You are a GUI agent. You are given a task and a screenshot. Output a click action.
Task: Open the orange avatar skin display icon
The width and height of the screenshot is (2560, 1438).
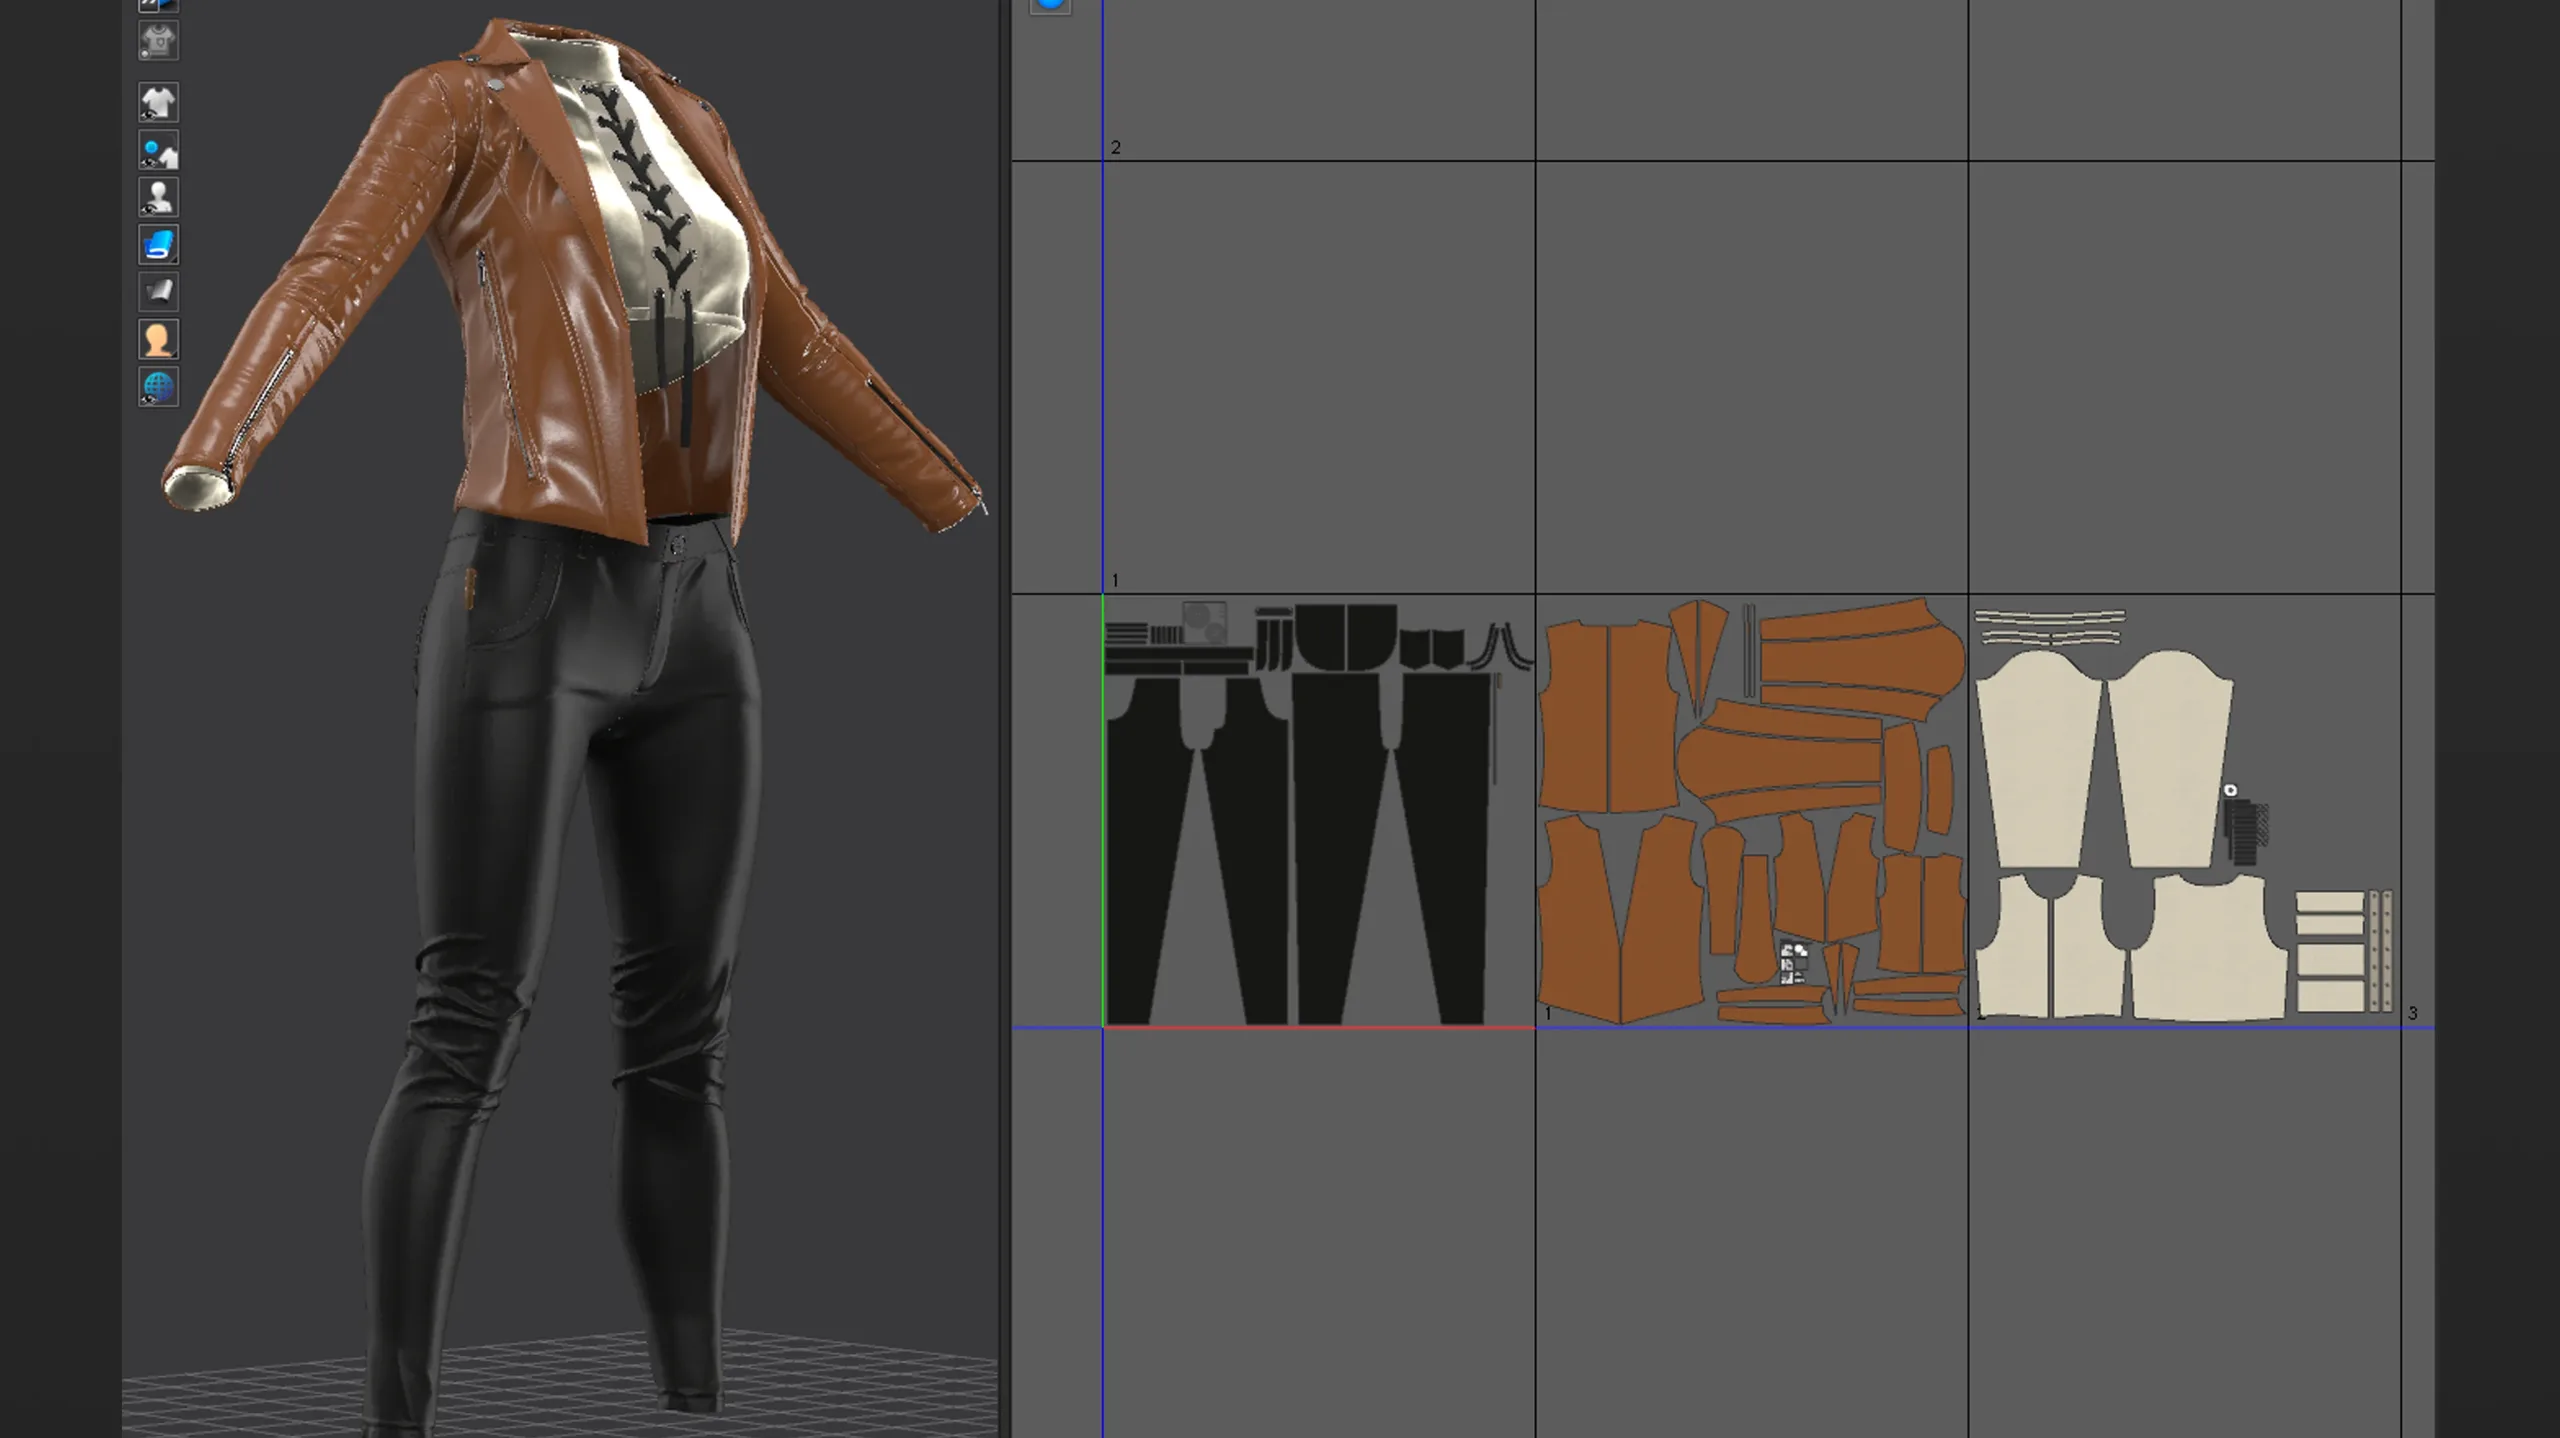tap(158, 340)
